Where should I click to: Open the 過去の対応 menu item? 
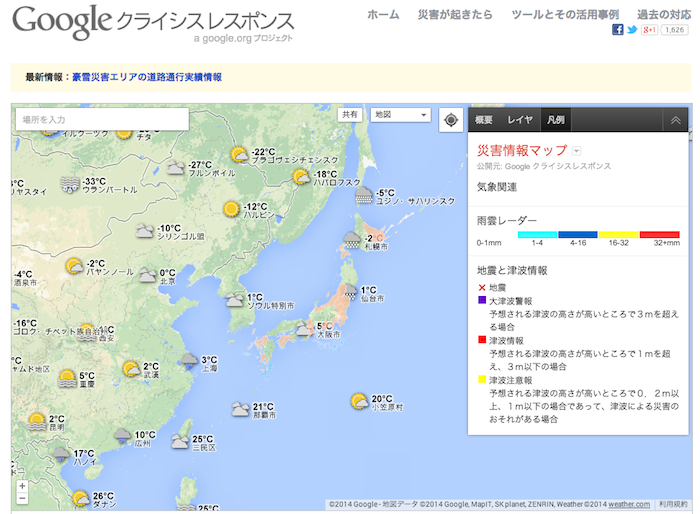click(664, 15)
